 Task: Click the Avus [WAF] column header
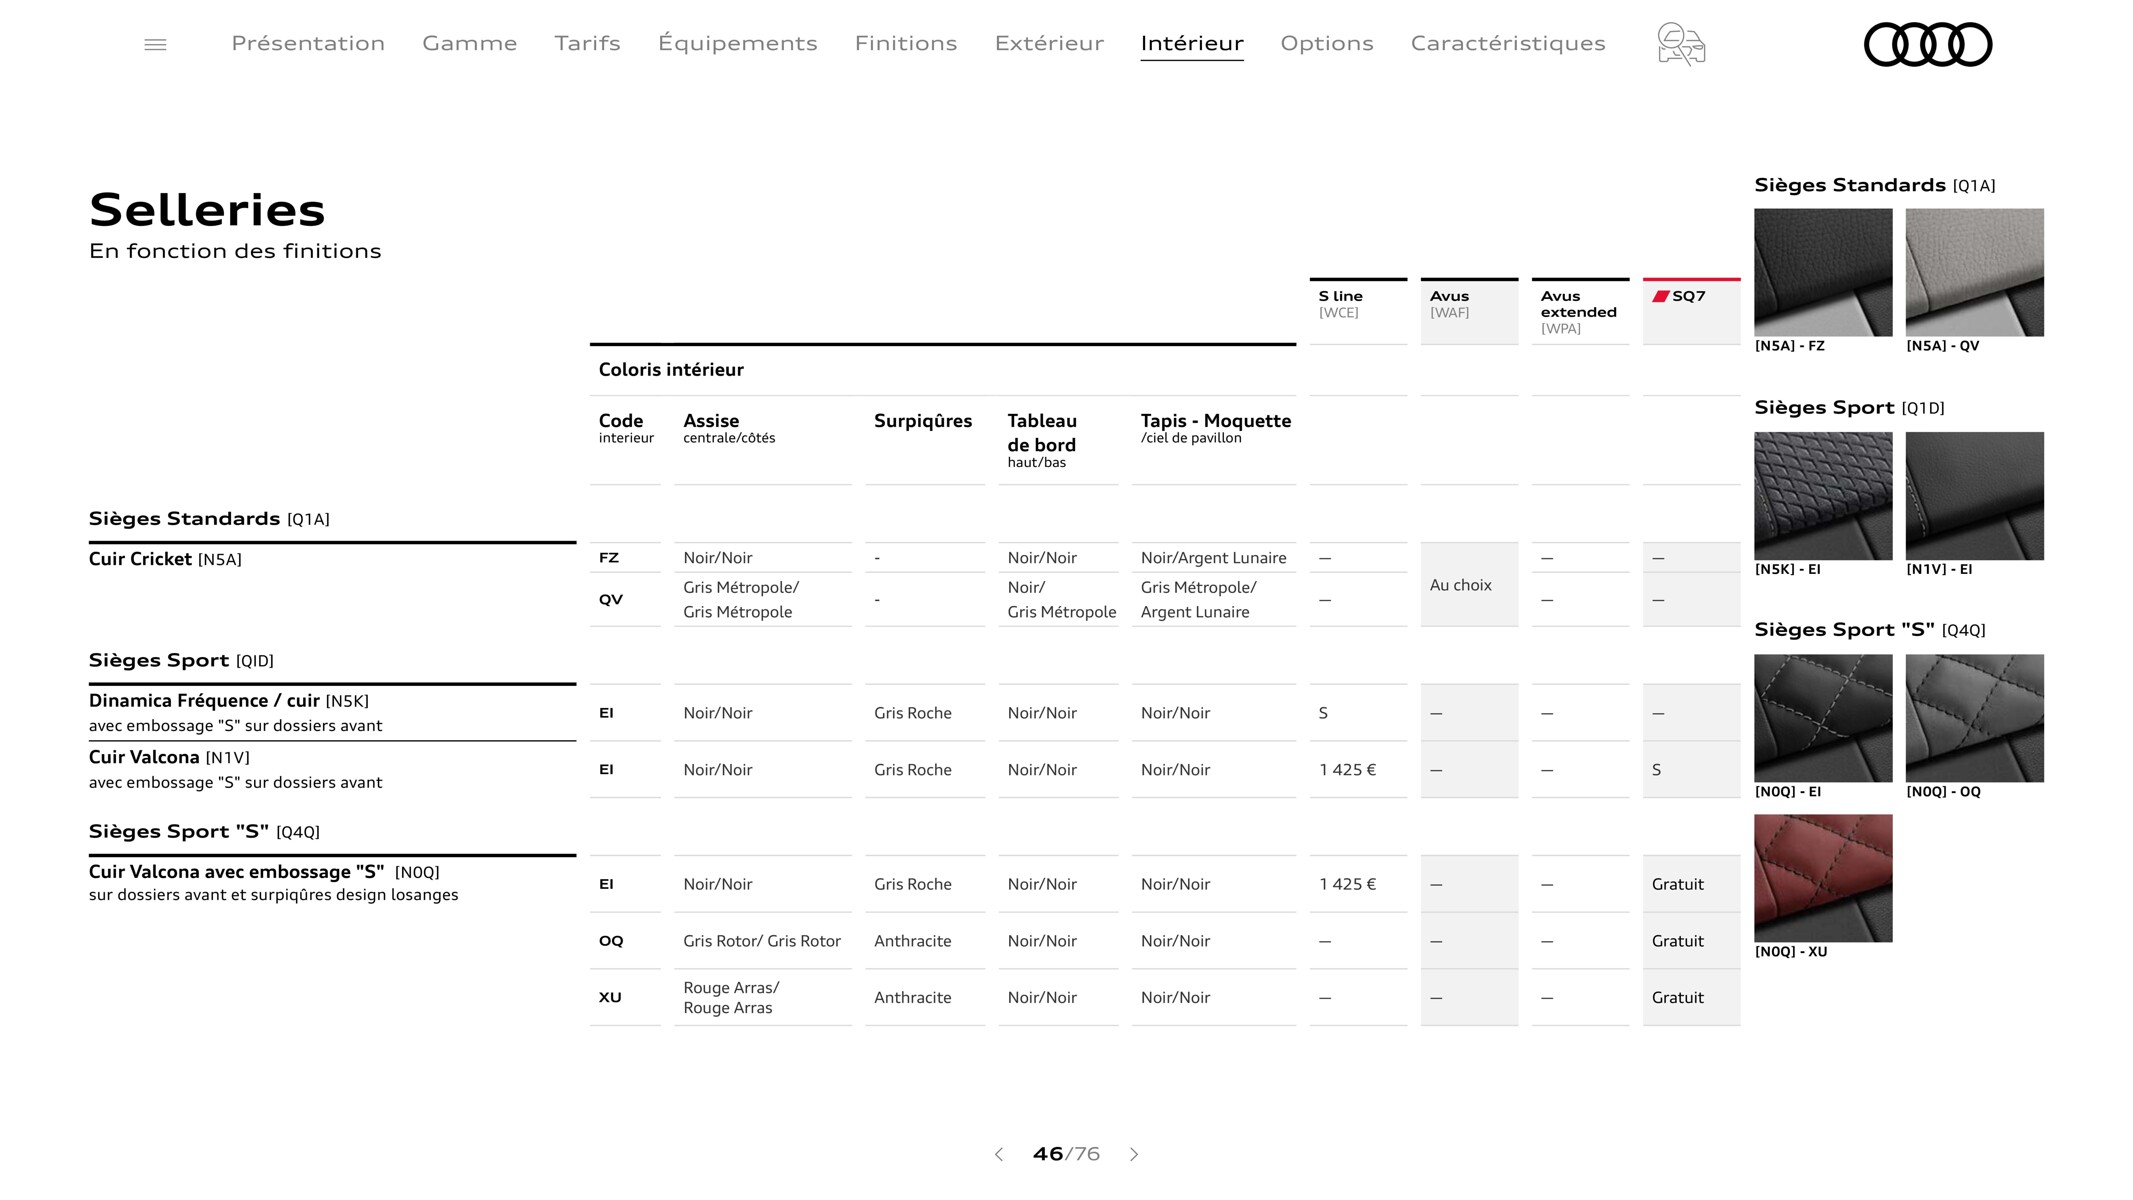(x=1469, y=311)
